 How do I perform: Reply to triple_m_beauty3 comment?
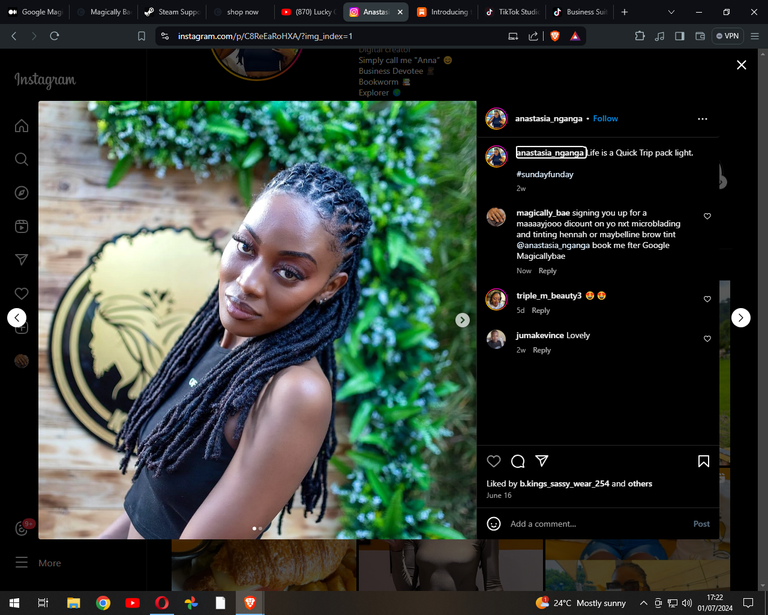541,310
